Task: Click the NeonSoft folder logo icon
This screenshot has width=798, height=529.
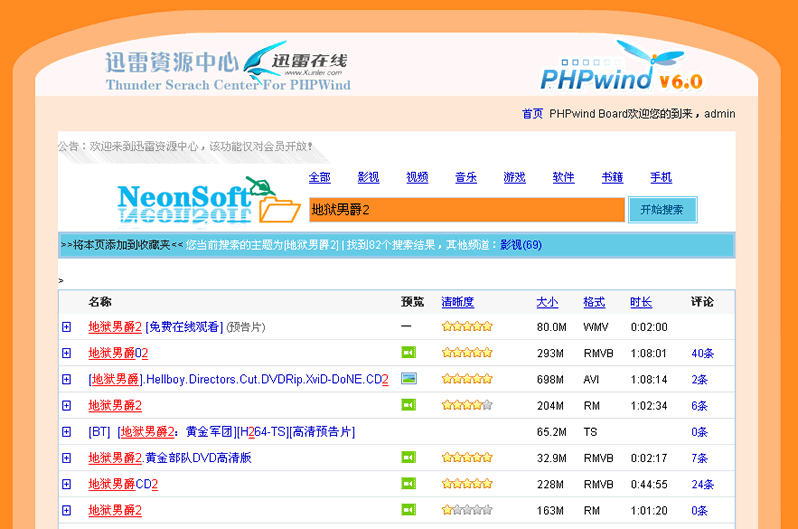Action: (x=279, y=208)
